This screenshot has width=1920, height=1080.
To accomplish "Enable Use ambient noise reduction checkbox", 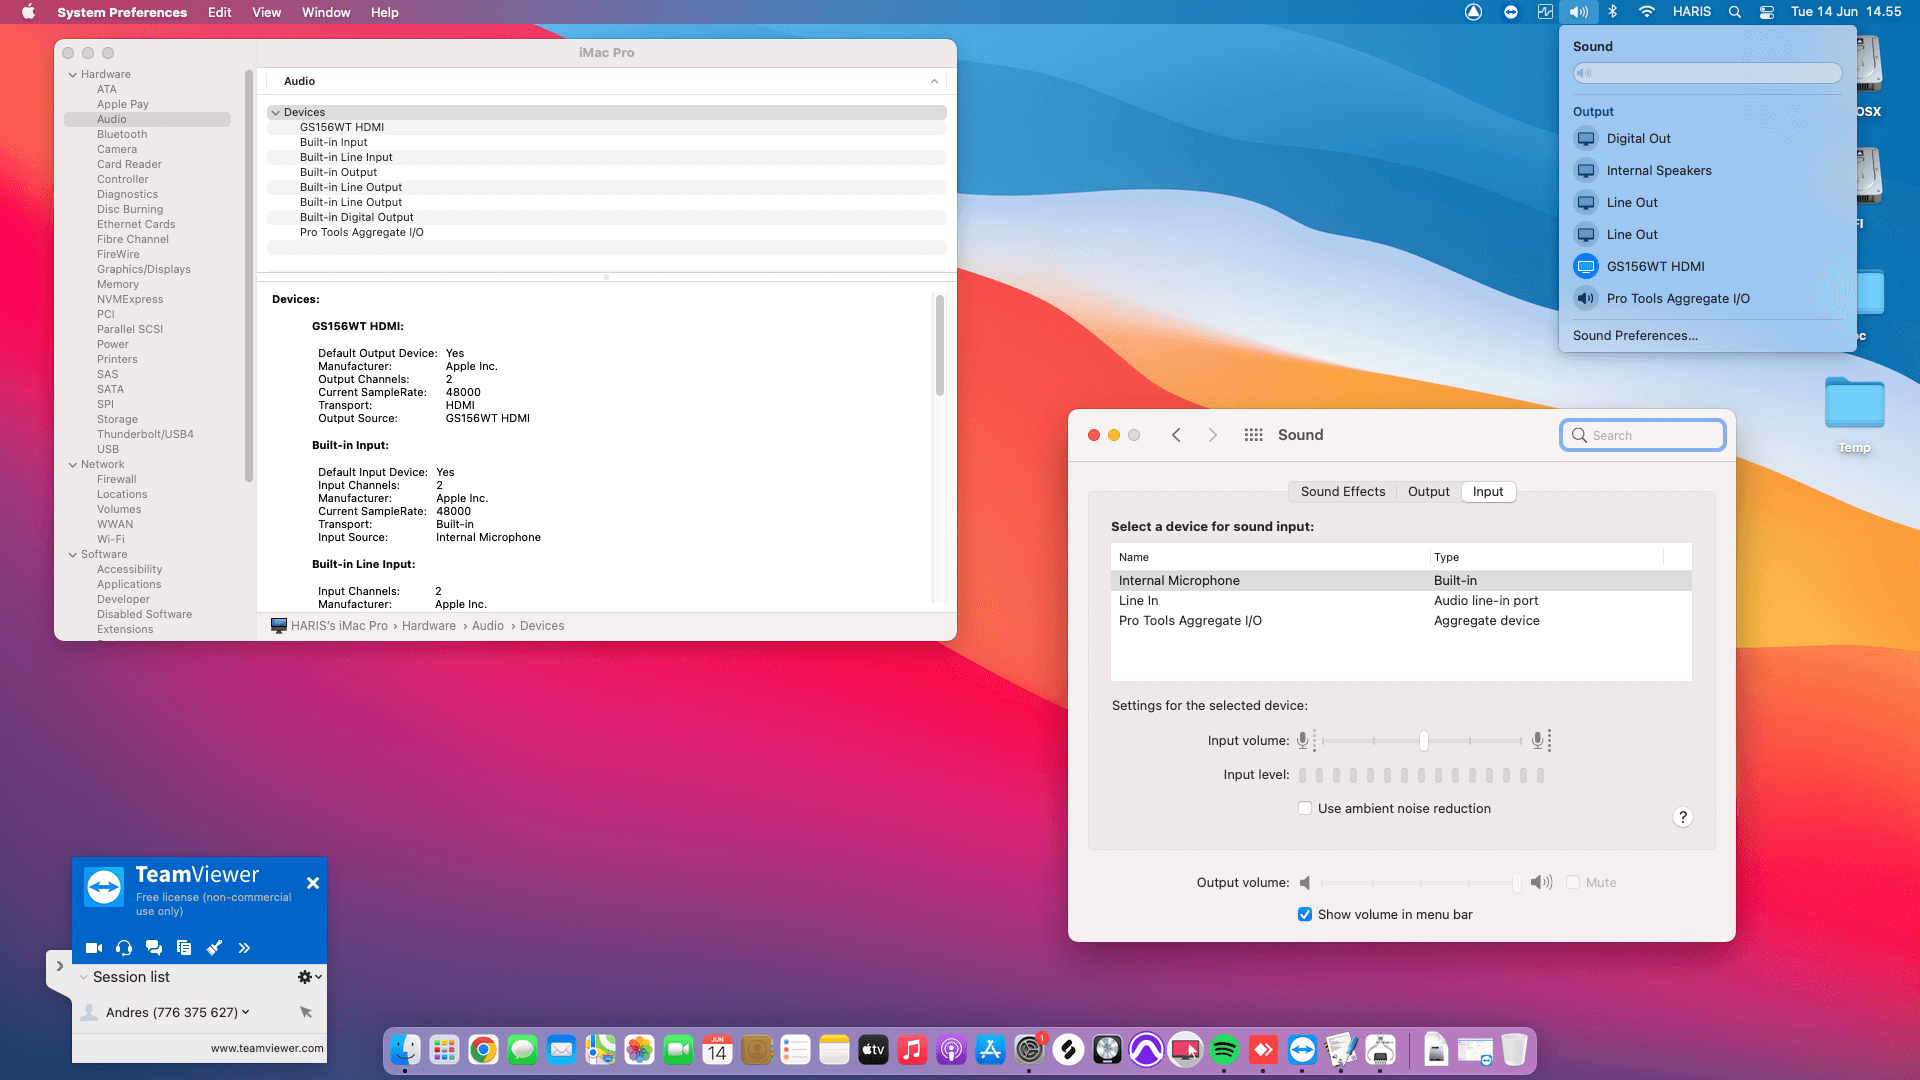I will 1305,808.
